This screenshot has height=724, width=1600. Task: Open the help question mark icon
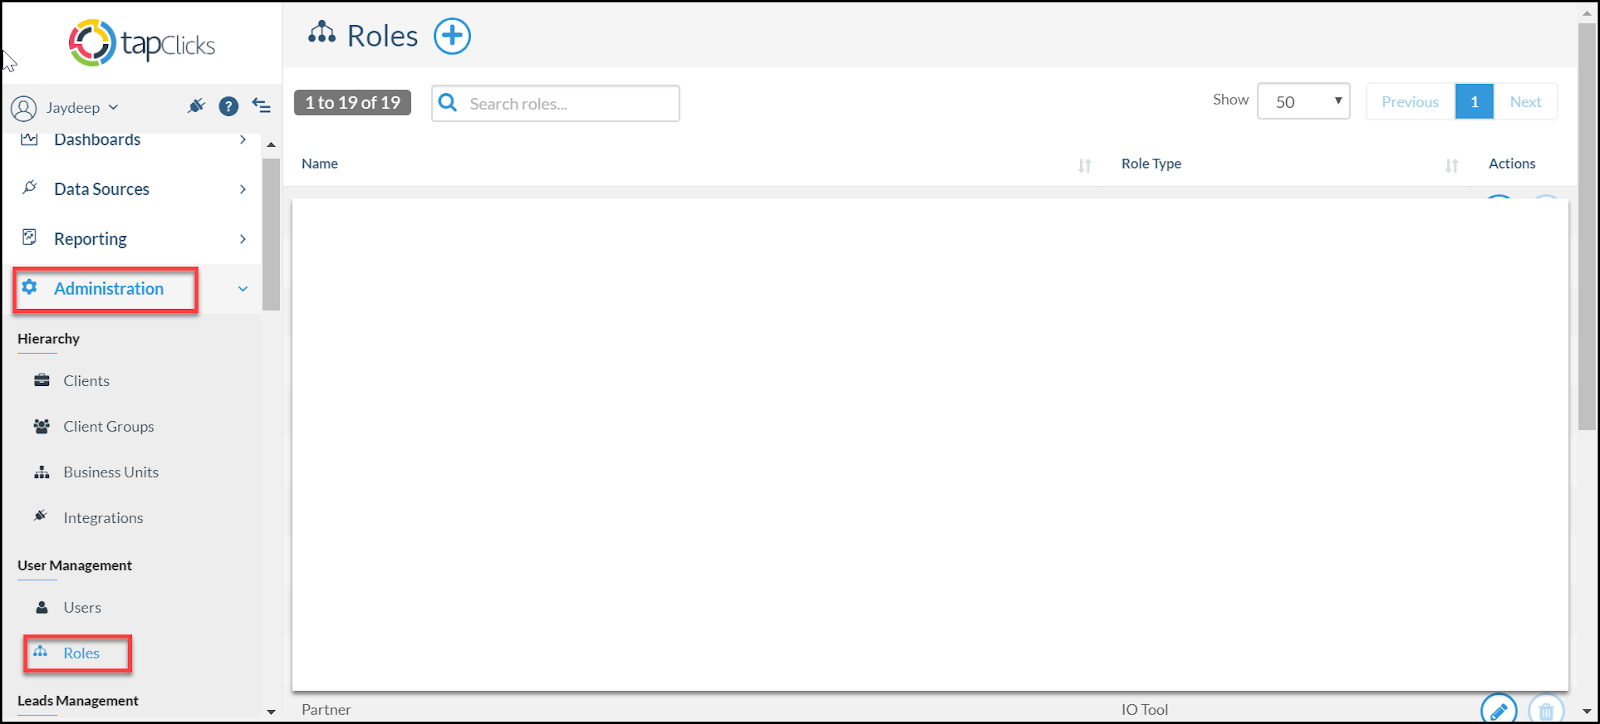(x=228, y=106)
